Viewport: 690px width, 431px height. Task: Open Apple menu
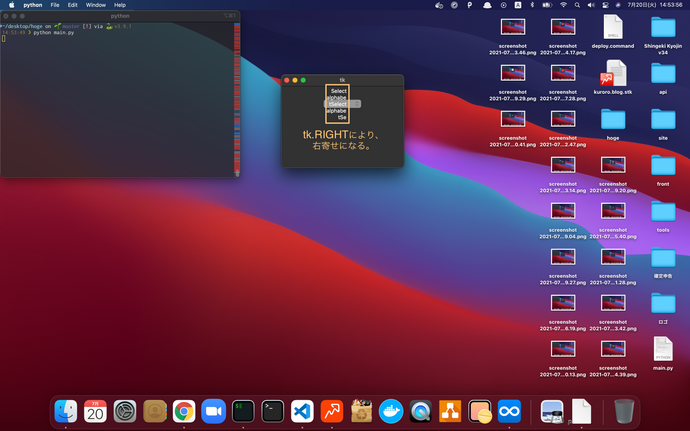[x=12, y=5]
